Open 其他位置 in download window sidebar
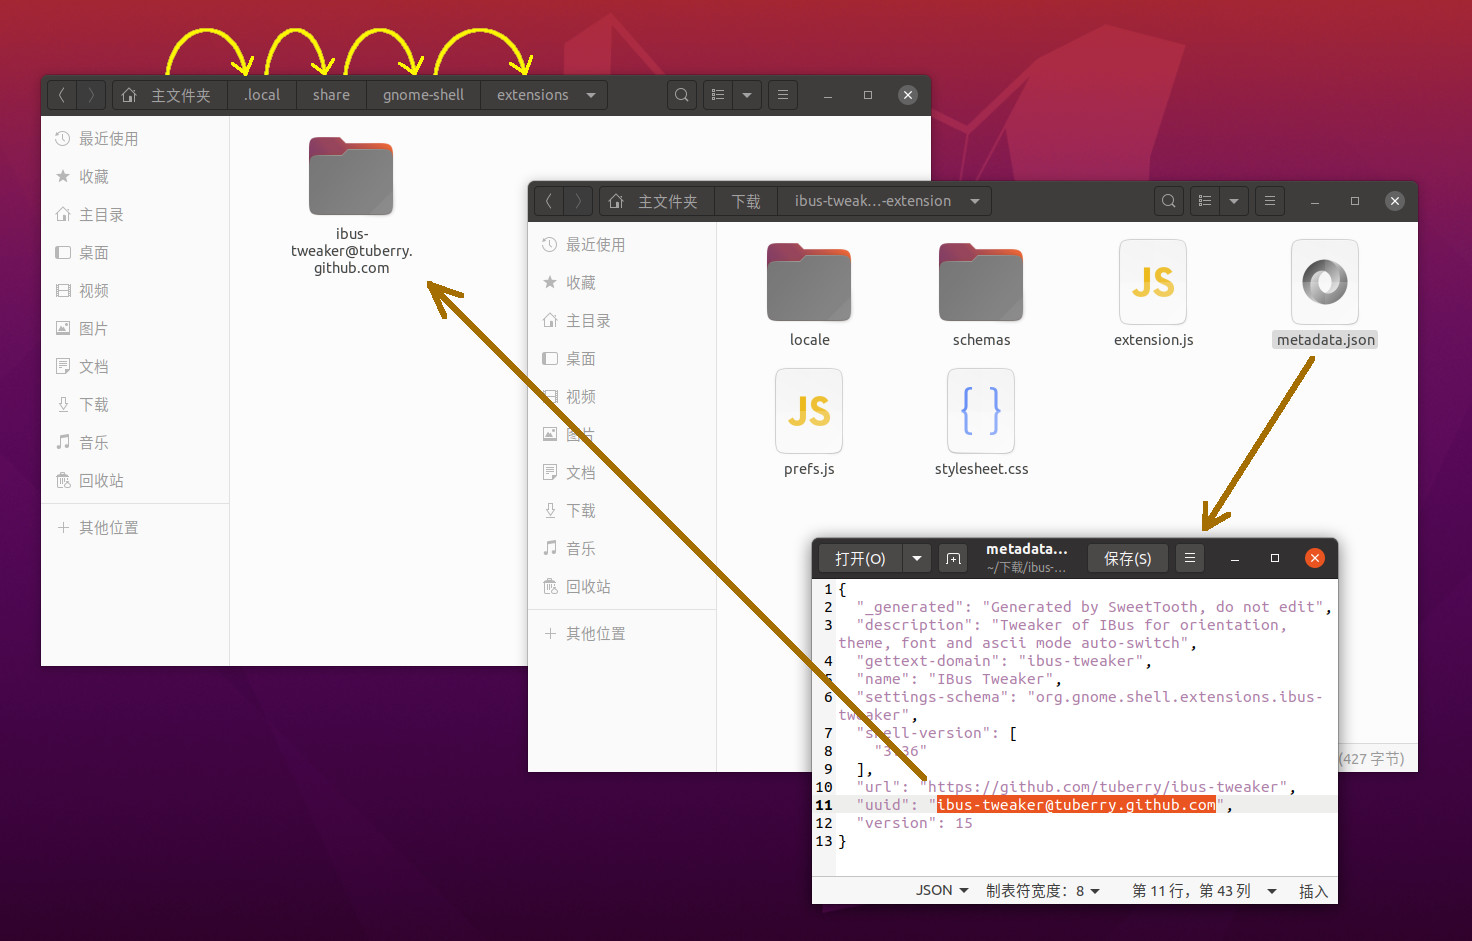 coord(622,634)
